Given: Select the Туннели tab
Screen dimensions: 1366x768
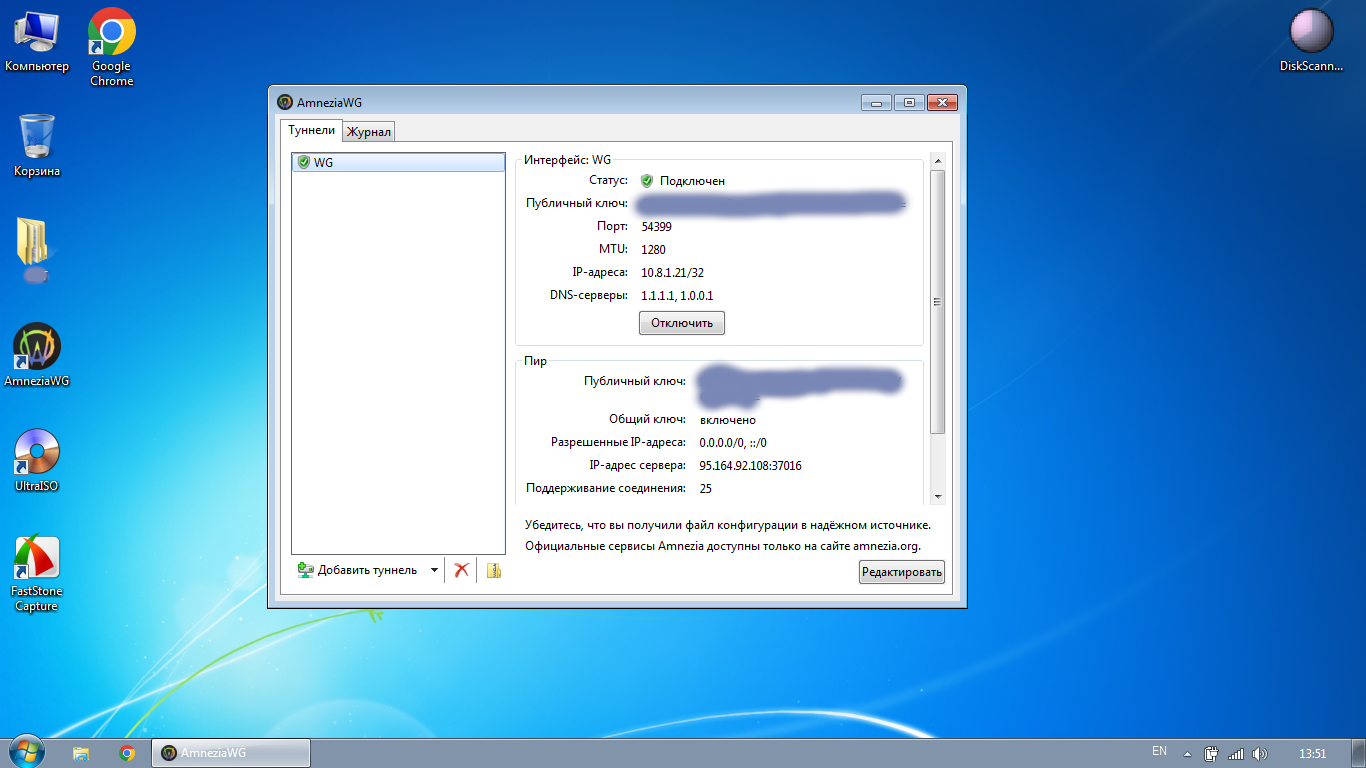Looking at the screenshot, I should point(311,130).
